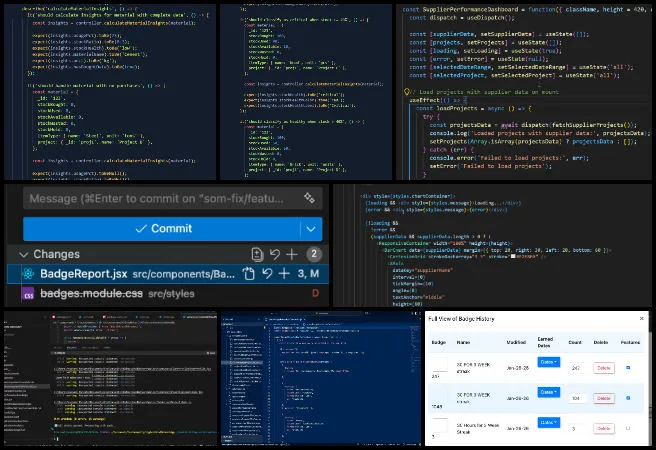Collapse the Changes section chevron
Screen dimensions: 656x450
click(x=24, y=254)
